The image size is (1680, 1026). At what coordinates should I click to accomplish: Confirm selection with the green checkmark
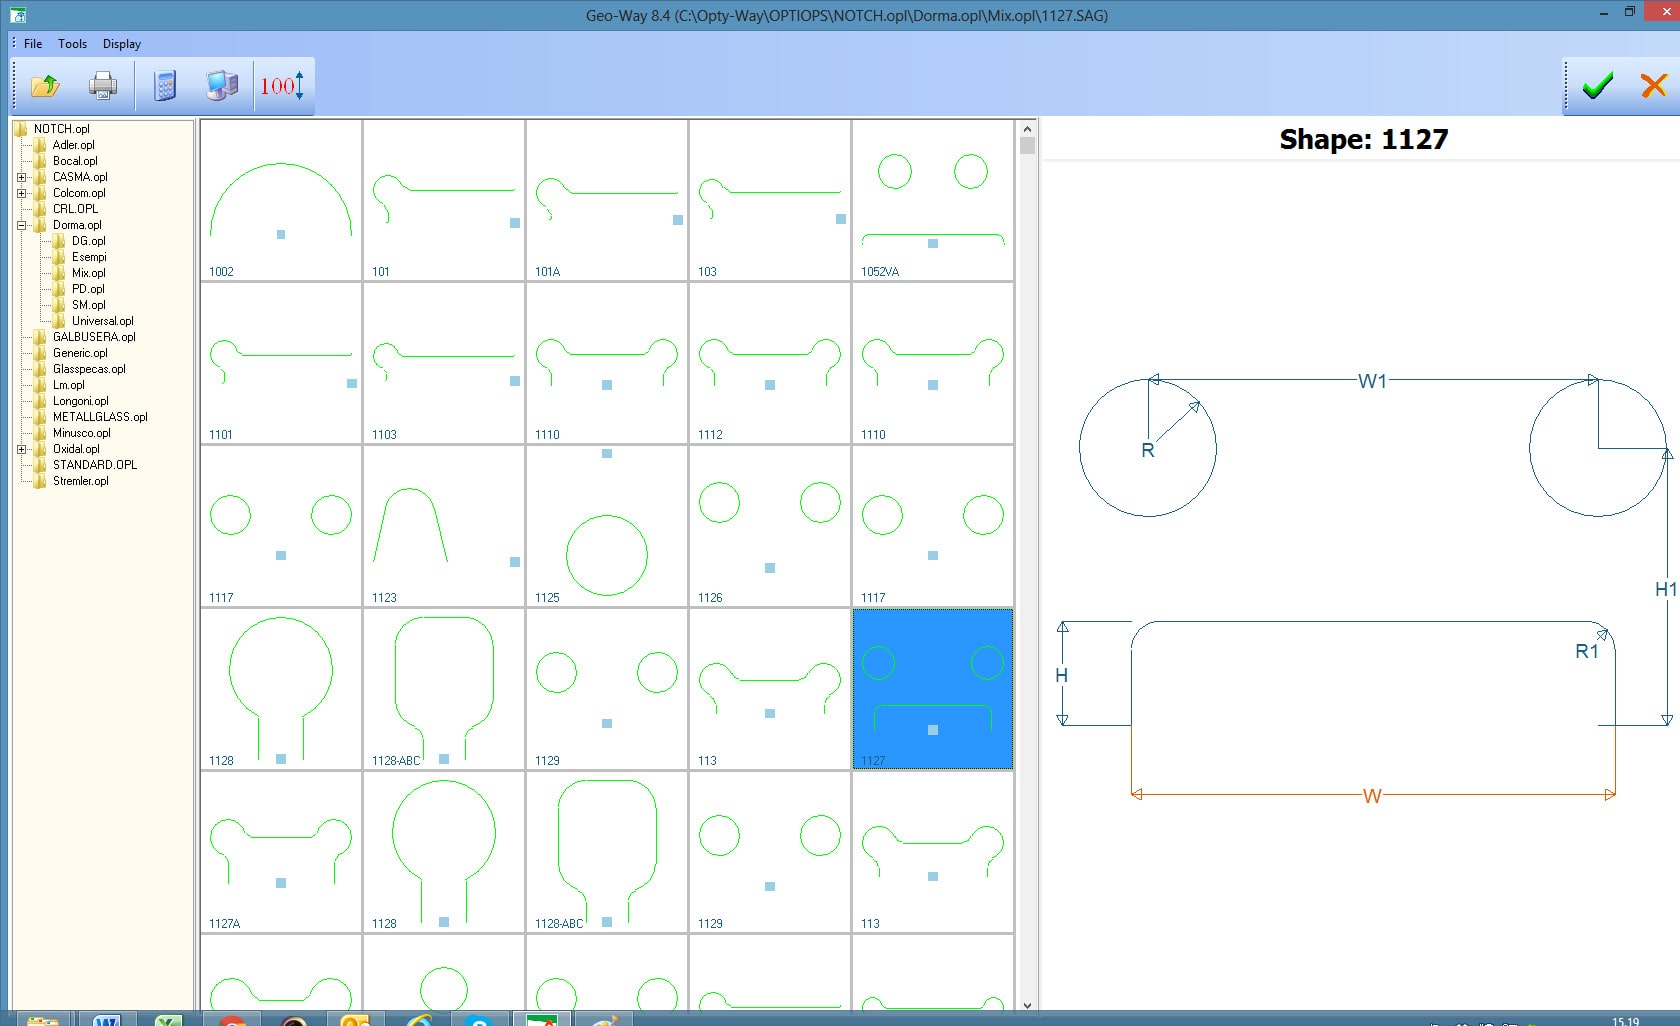pos(1598,86)
